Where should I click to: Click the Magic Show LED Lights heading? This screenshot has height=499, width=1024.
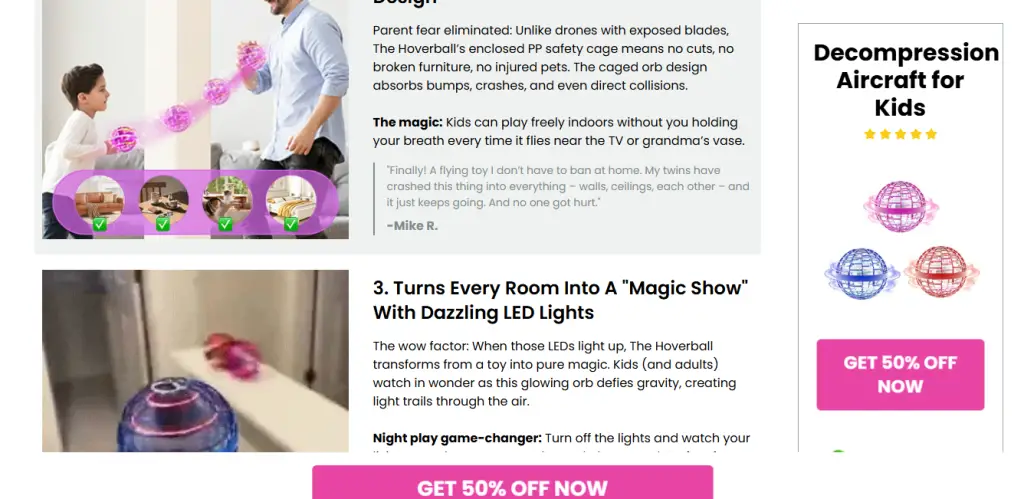[x=560, y=300]
